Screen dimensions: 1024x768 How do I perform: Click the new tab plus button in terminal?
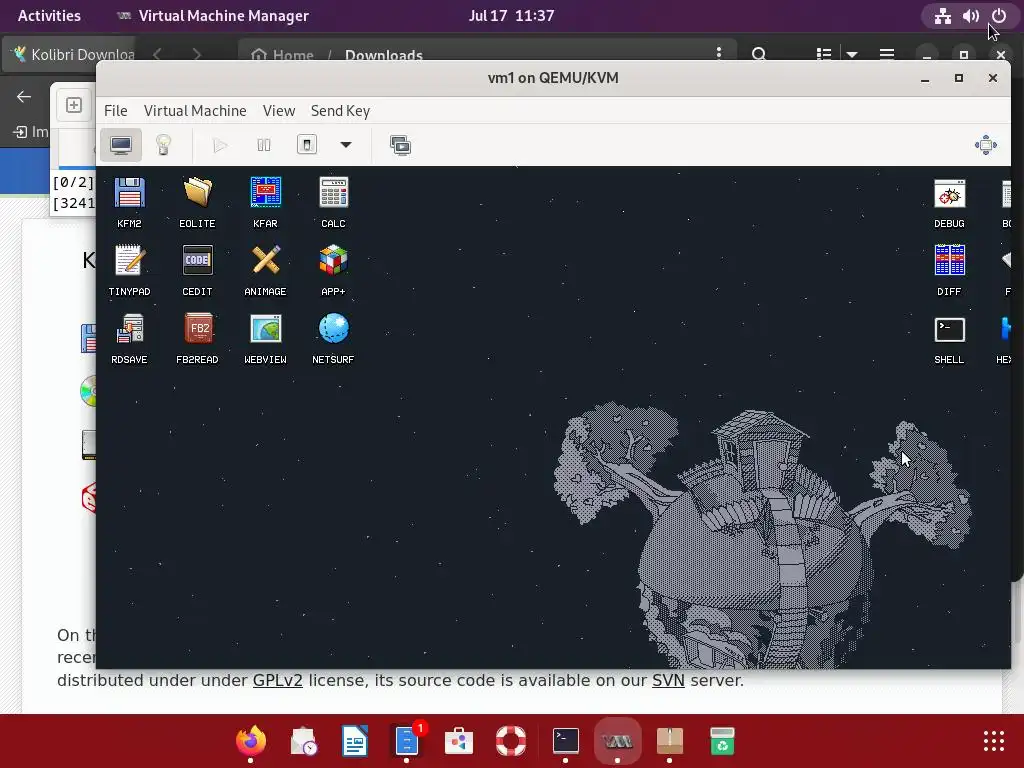pos(74,105)
